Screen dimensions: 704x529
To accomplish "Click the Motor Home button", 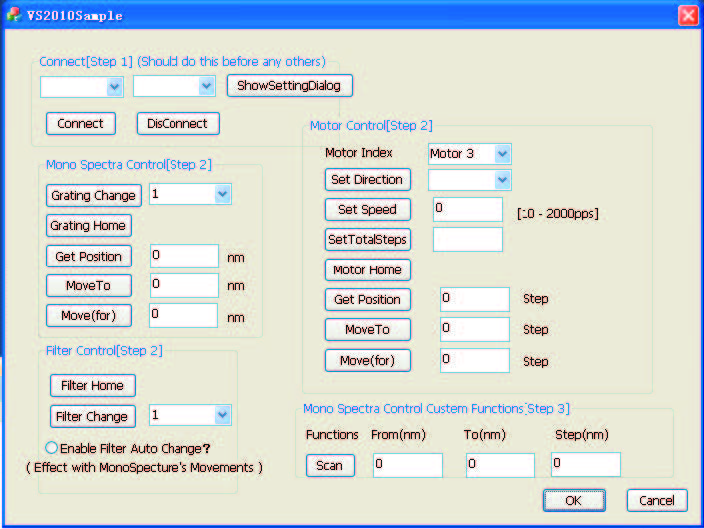I will click(x=367, y=269).
